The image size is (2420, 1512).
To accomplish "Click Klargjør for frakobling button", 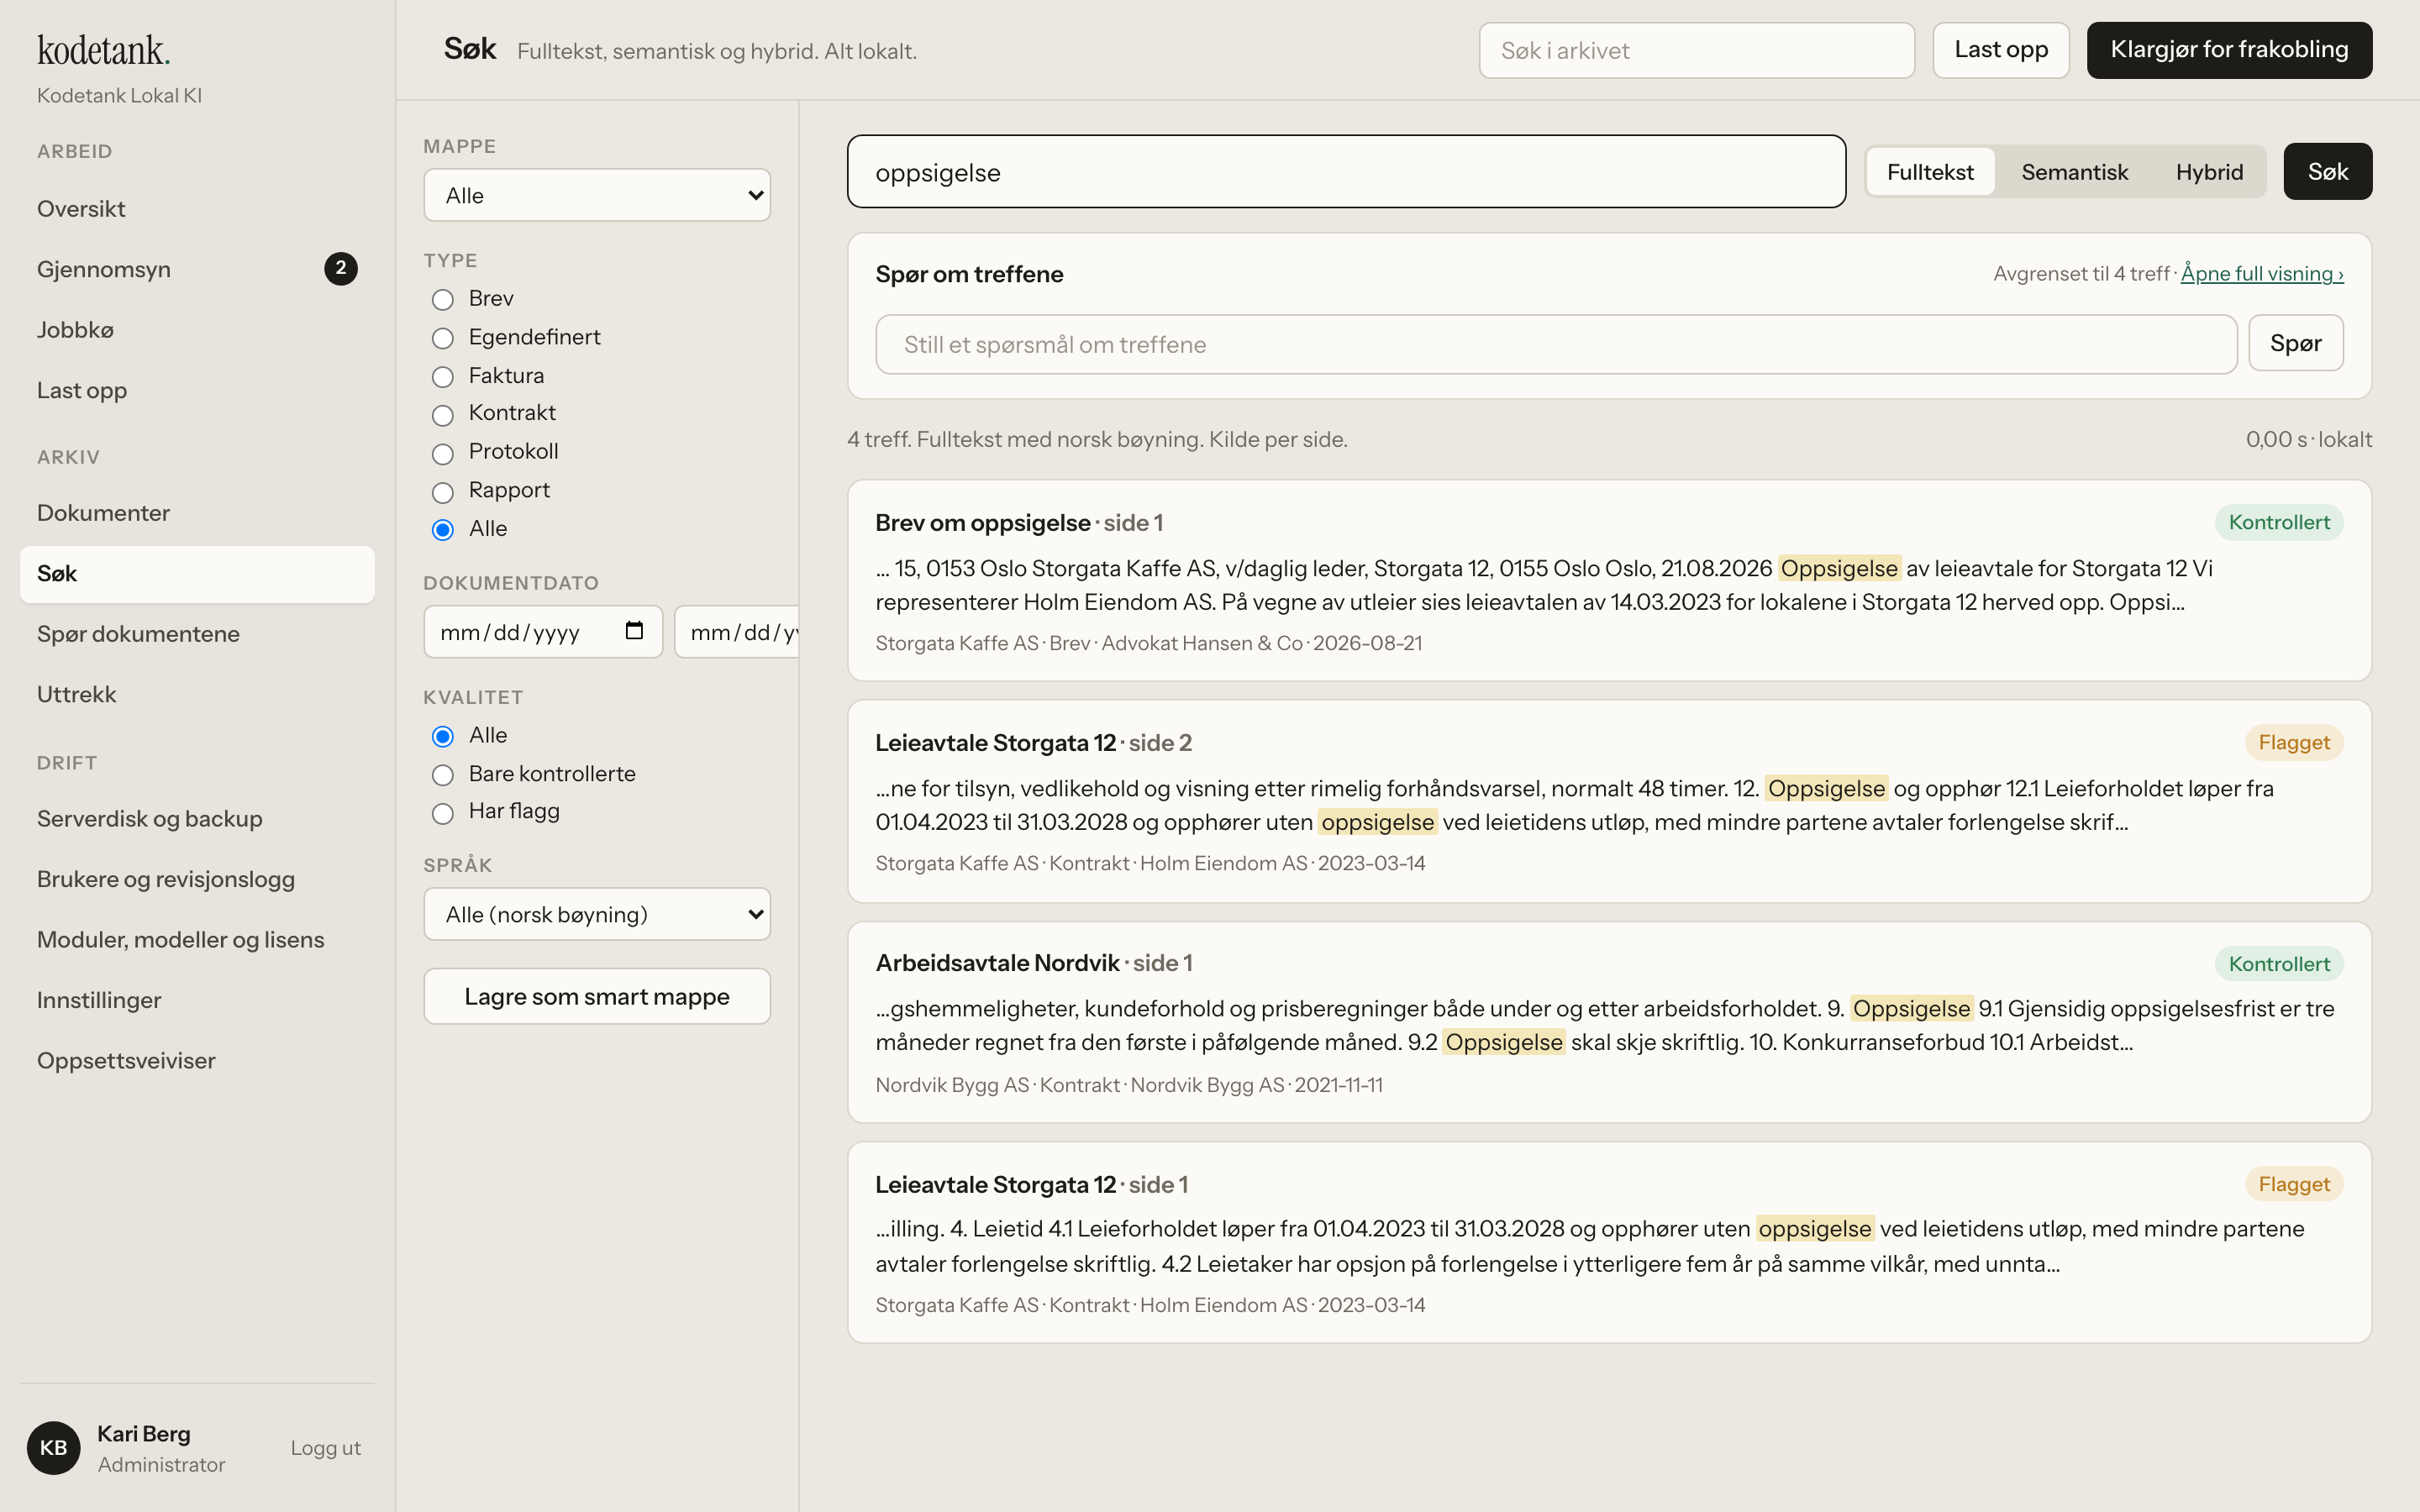I will 2229,50.
